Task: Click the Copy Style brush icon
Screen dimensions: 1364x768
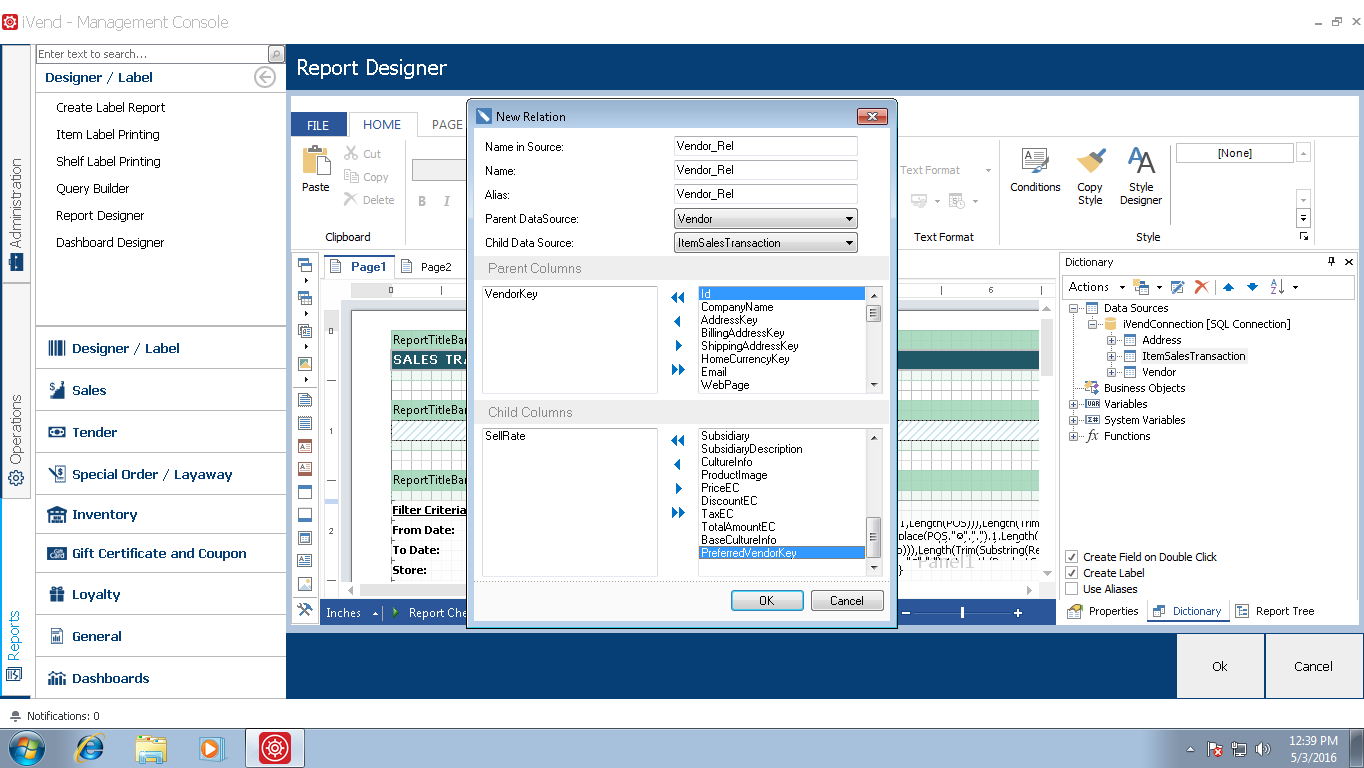Action: click(1090, 162)
